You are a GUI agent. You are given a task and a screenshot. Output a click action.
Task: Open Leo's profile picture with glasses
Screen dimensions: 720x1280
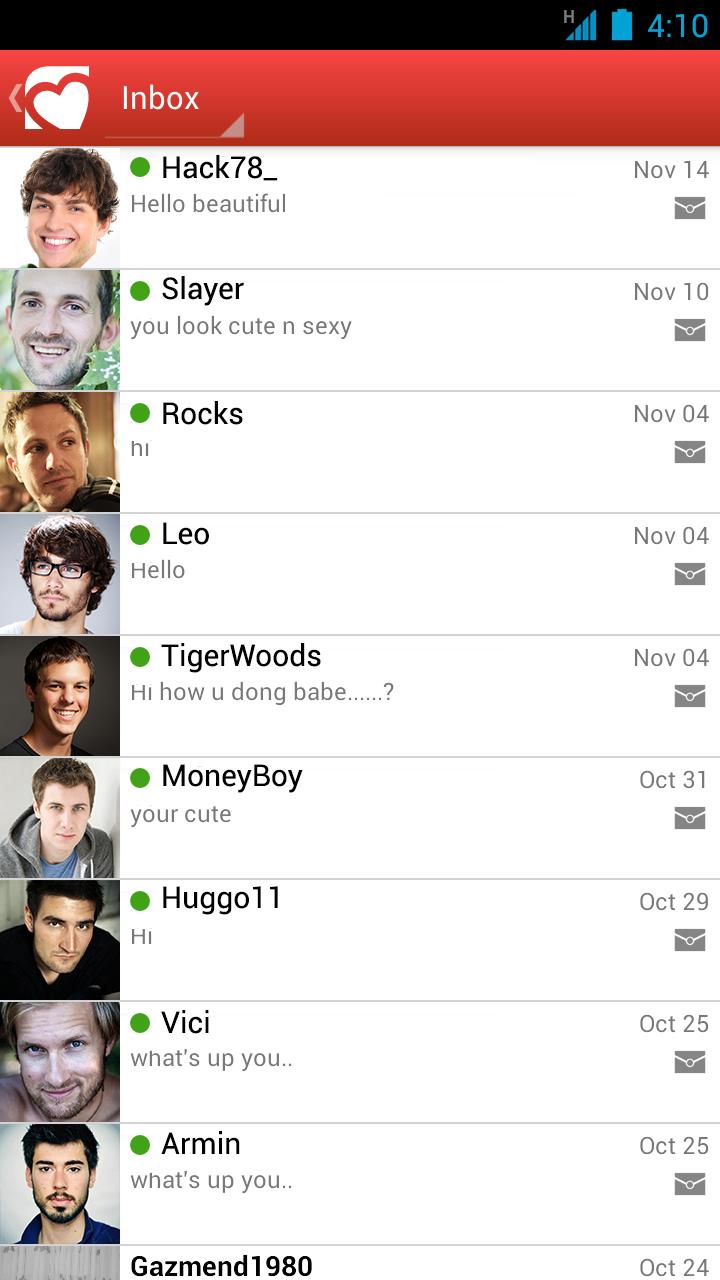click(x=60, y=574)
